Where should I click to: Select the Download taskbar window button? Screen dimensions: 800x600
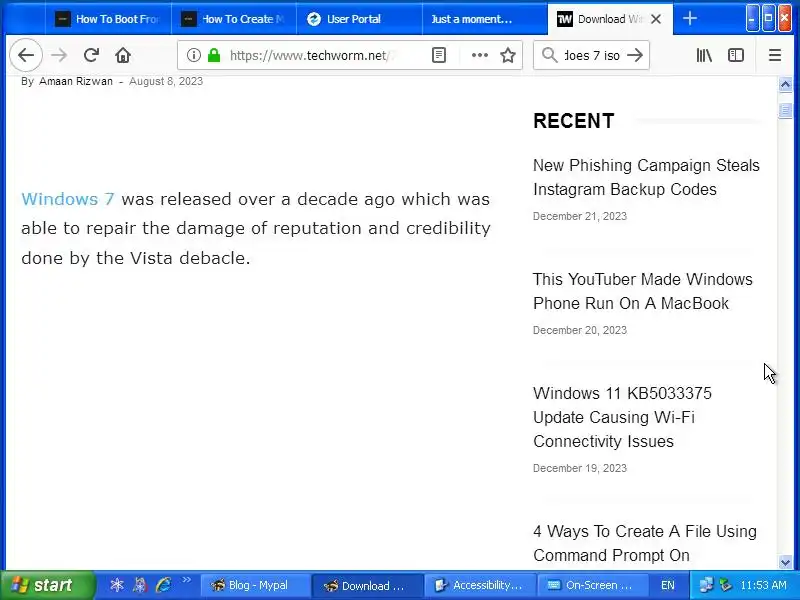(367, 585)
